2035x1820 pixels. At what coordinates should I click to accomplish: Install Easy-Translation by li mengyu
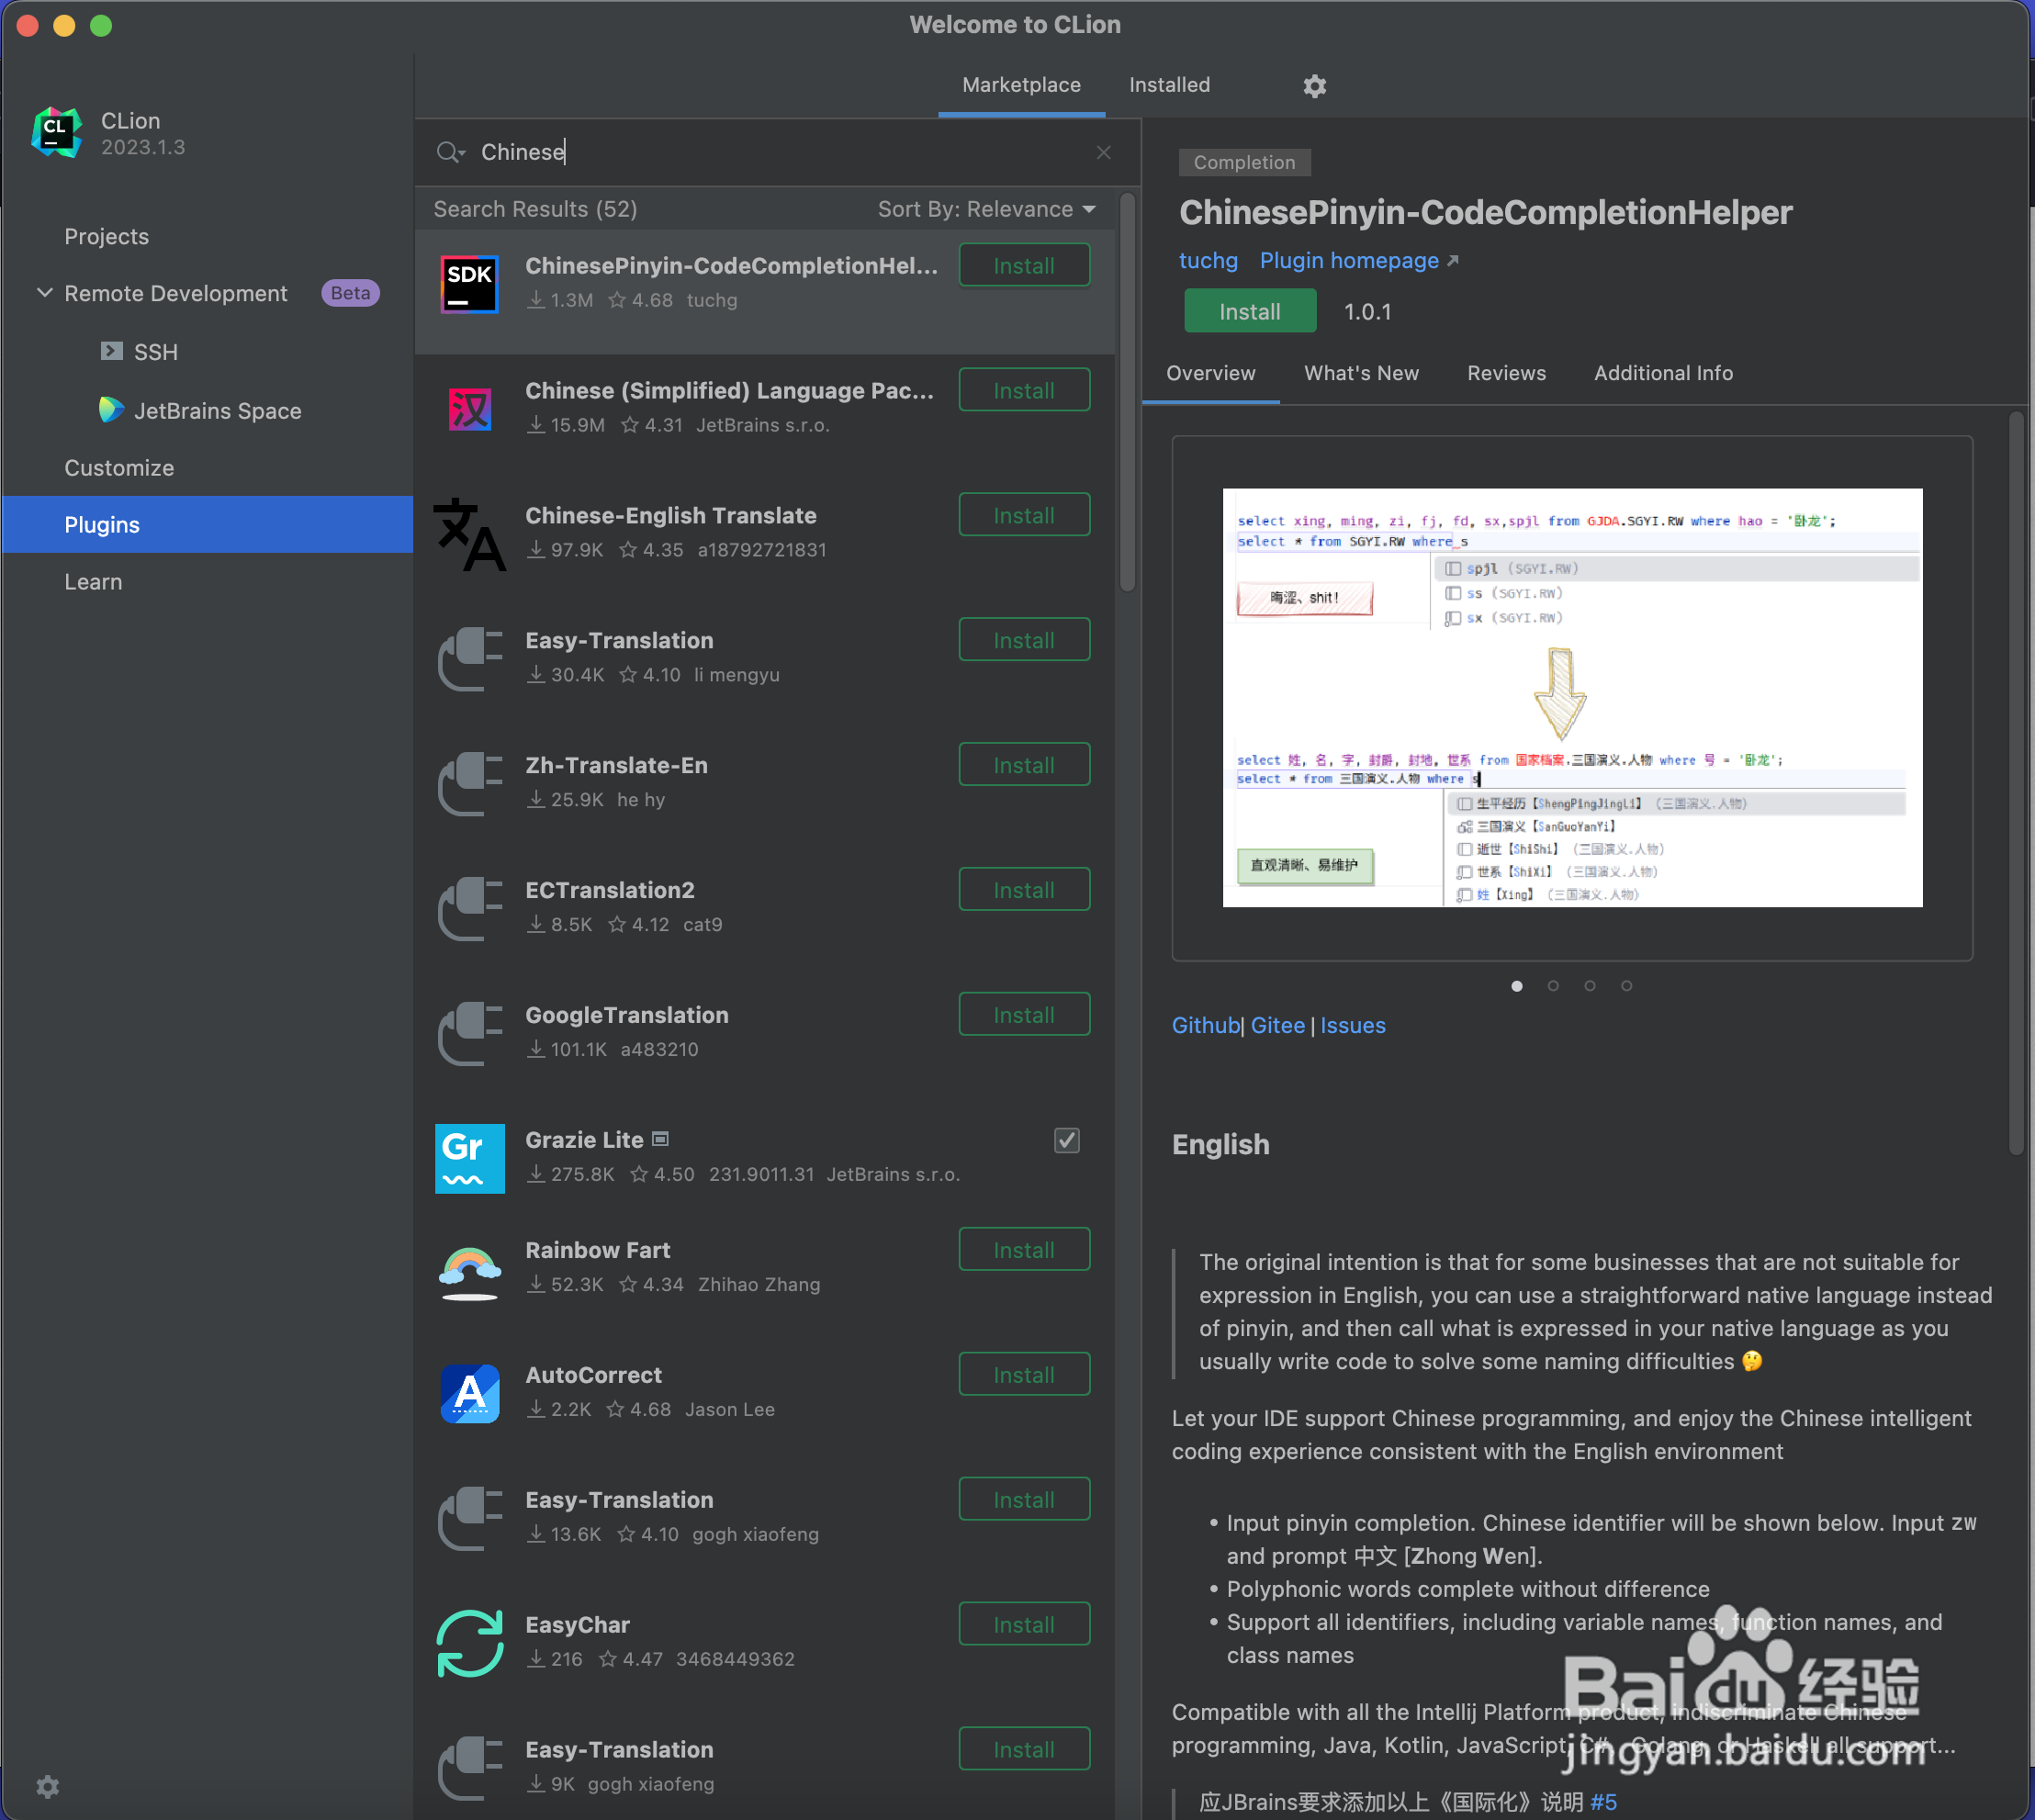(x=1024, y=641)
